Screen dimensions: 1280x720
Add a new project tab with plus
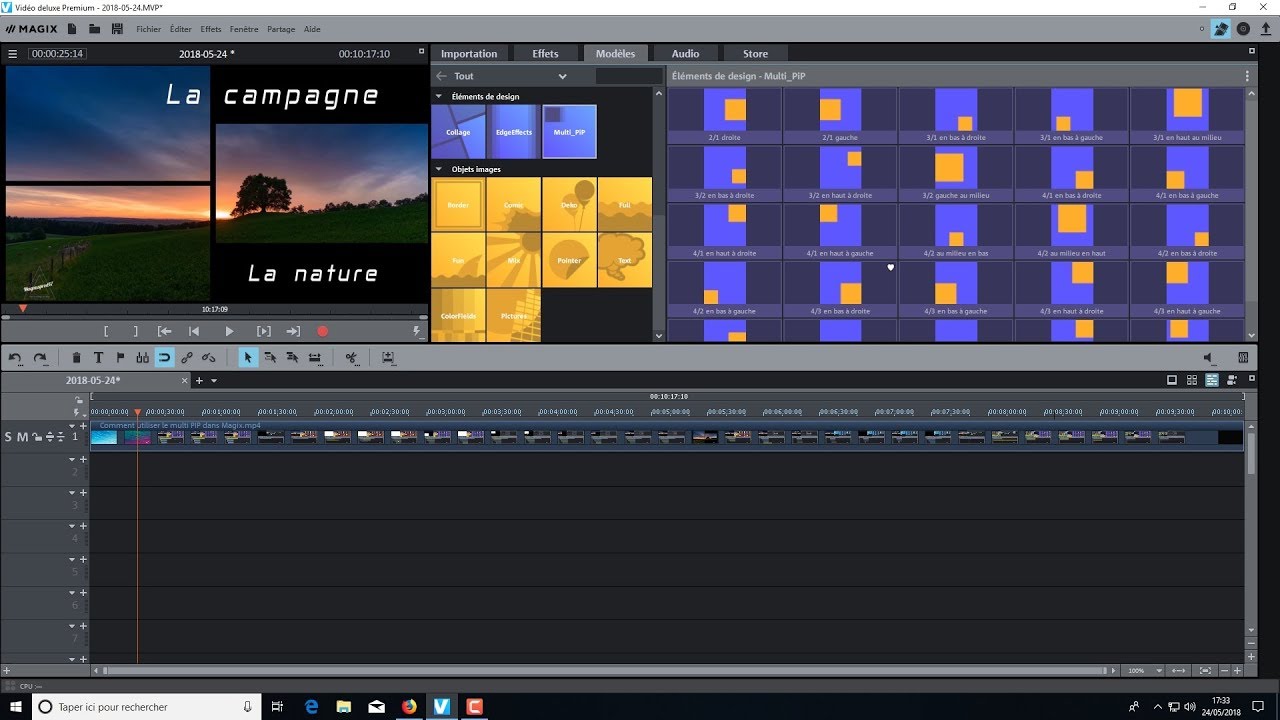tap(199, 381)
